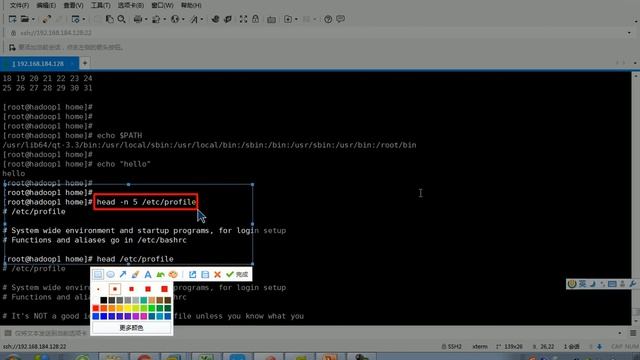The width and height of the screenshot is (640, 360).
Task: Click the help question mark icon
Action: tap(328, 19)
